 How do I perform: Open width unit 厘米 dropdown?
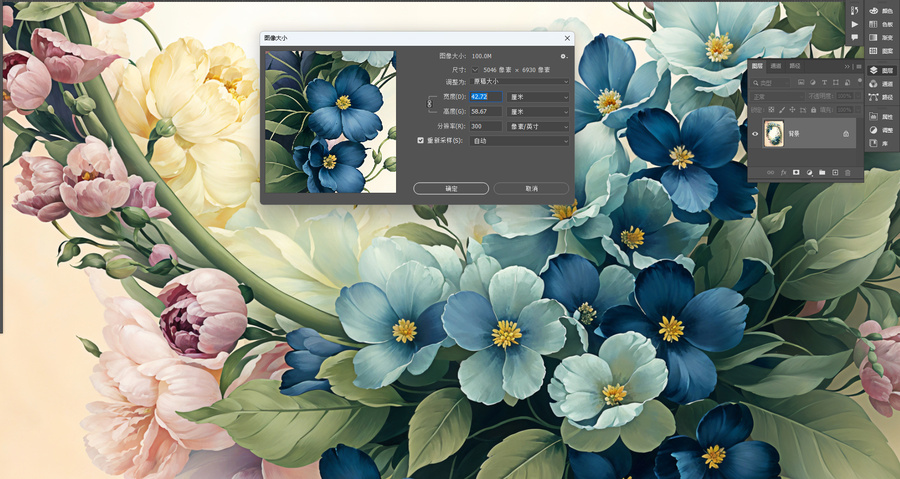[x=538, y=97]
